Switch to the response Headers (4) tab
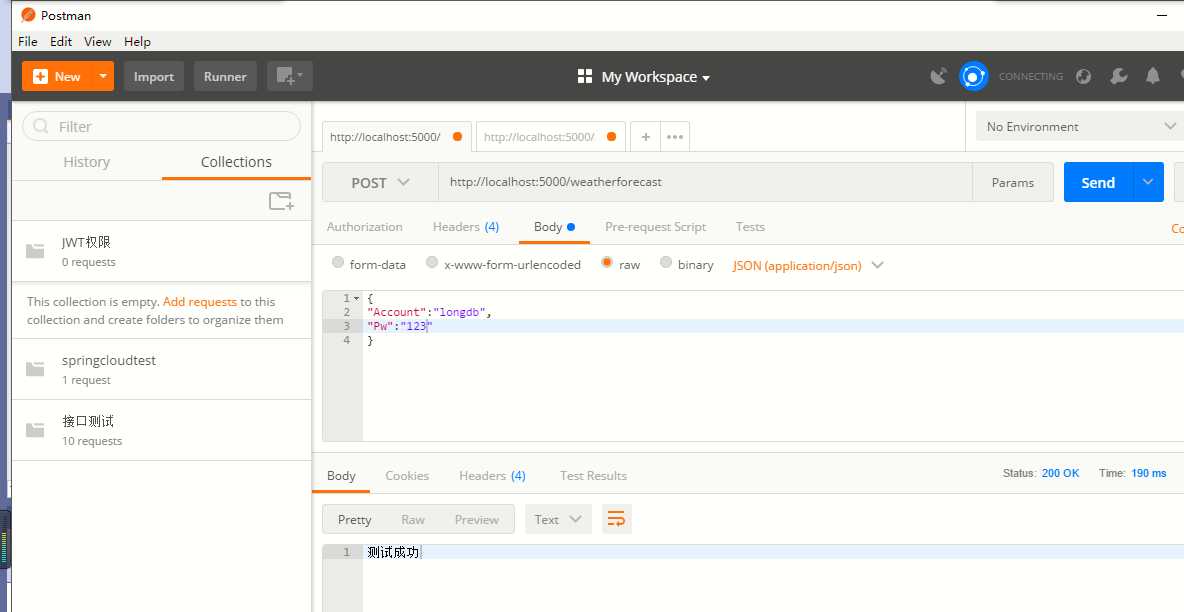Viewport: 1184px width, 612px height. pyautogui.click(x=492, y=475)
